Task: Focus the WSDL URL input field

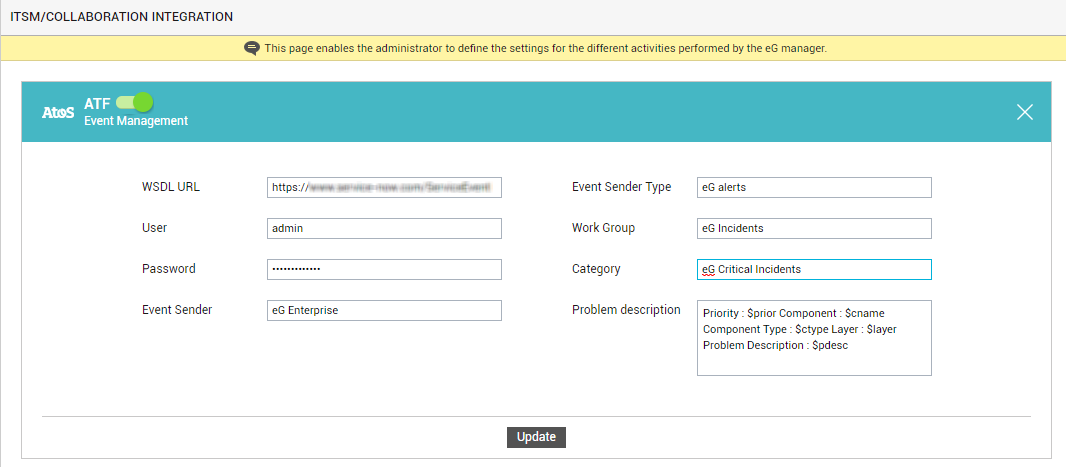Action: coord(384,188)
